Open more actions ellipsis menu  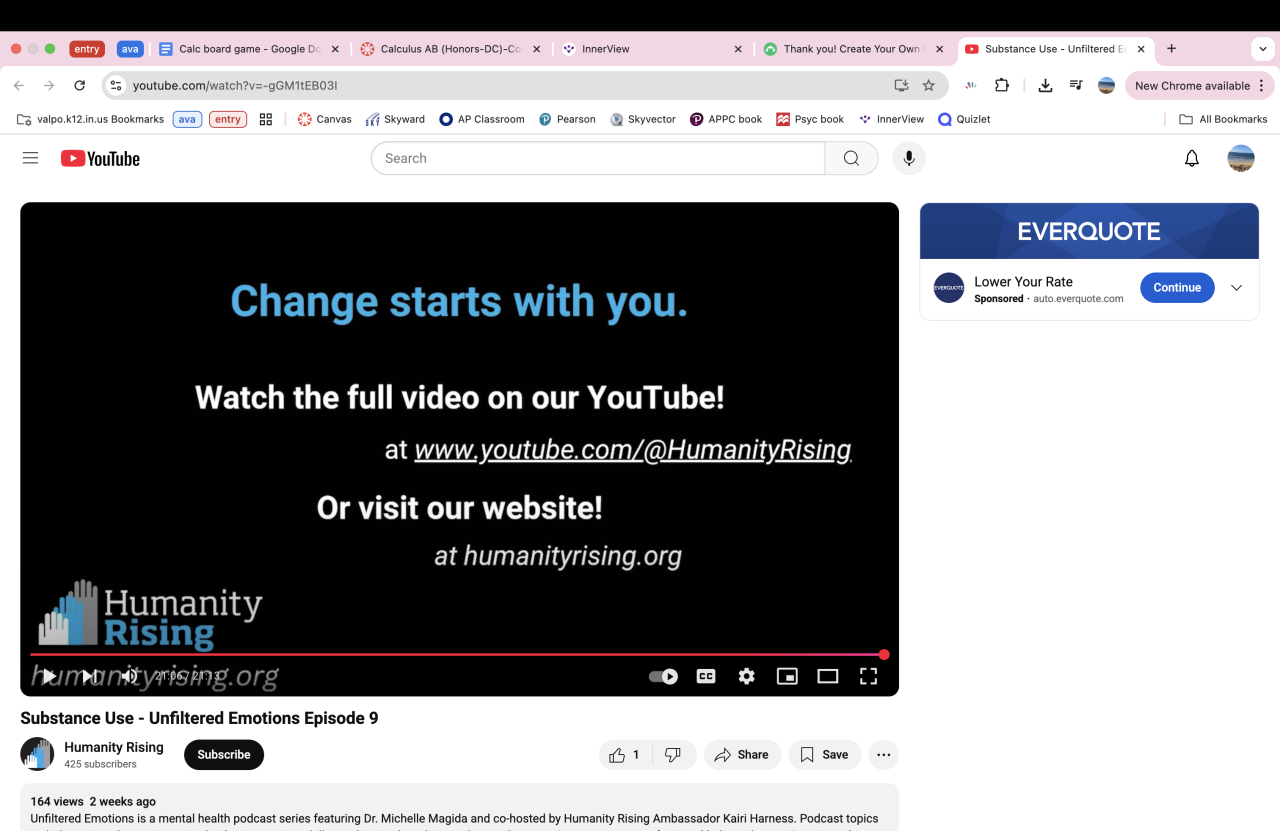883,755
